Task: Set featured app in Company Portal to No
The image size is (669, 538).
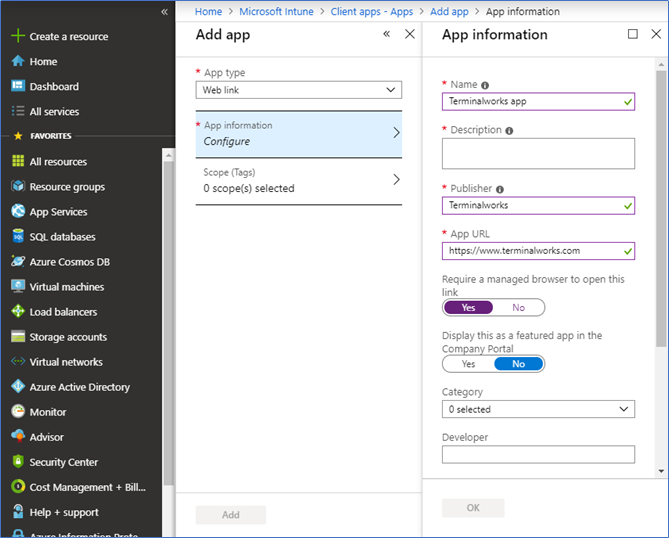Action: point(518,364)
